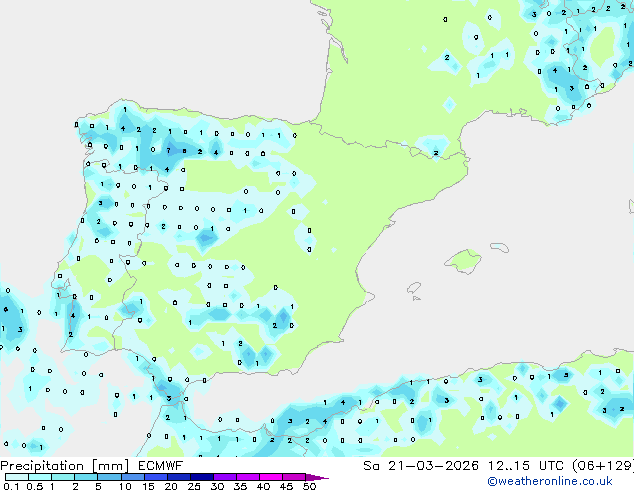Select the 2–5 mm legend color box

(86, 477)
